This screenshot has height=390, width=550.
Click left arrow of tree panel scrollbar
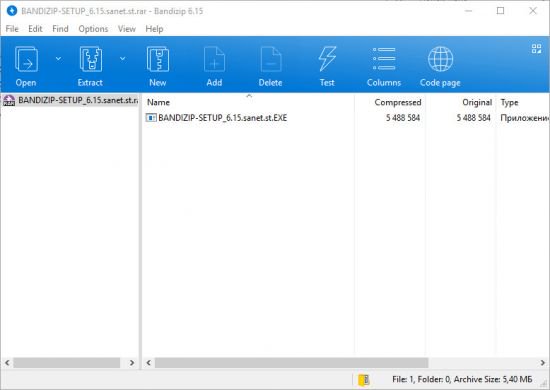[7, 363]
